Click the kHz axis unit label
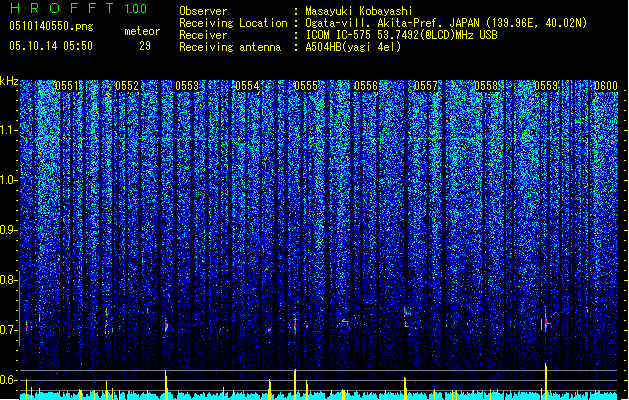 [9, 81]
